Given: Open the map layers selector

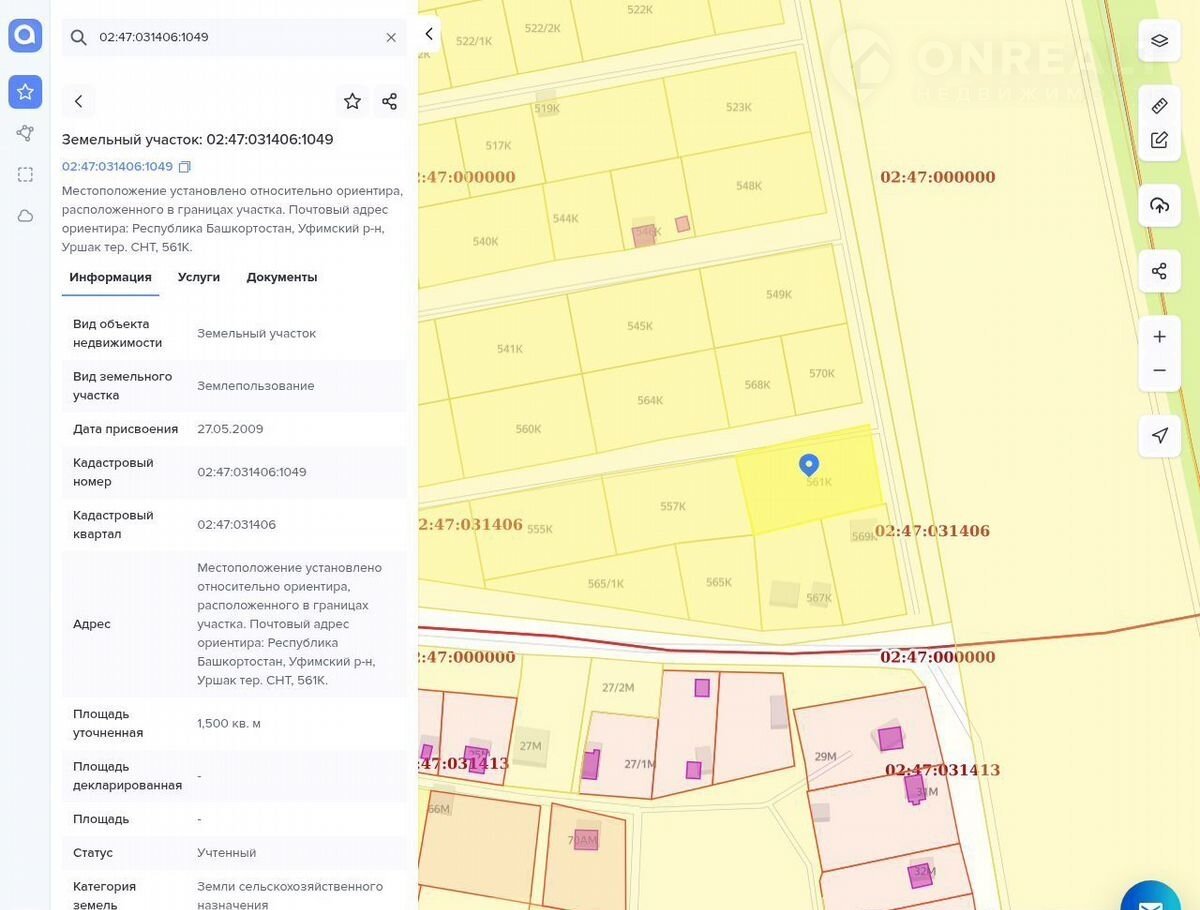Looking at the screenshot, I should 1159,41.
